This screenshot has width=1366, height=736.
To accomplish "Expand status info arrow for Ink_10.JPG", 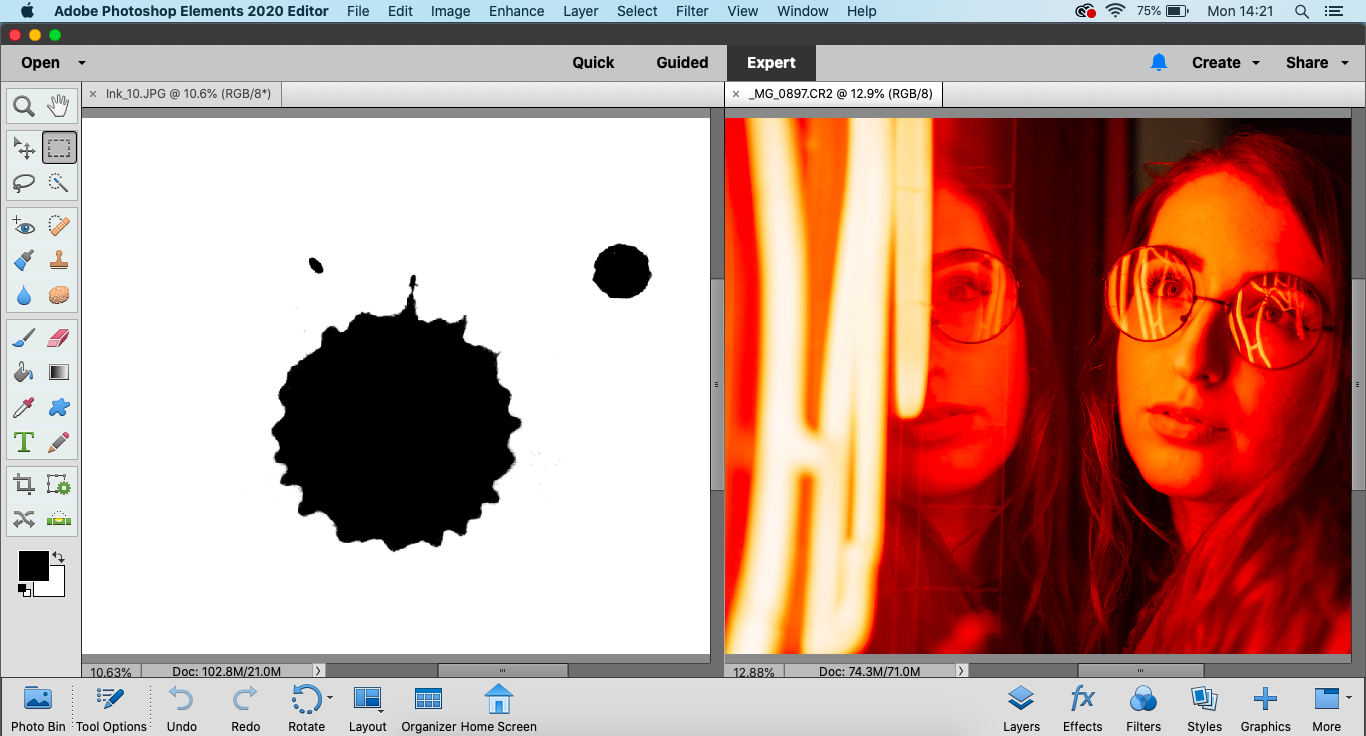I will coord(318,671).
